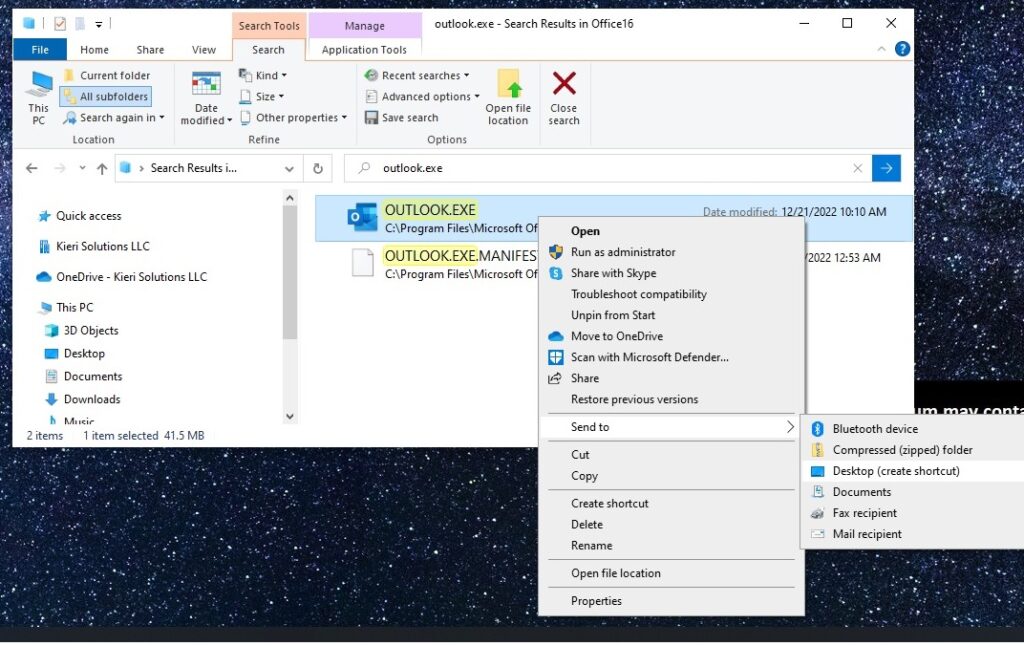Click navigation pane scroll up arrow
Screen dimensions: 1024x646
click(x=290, y=198)
